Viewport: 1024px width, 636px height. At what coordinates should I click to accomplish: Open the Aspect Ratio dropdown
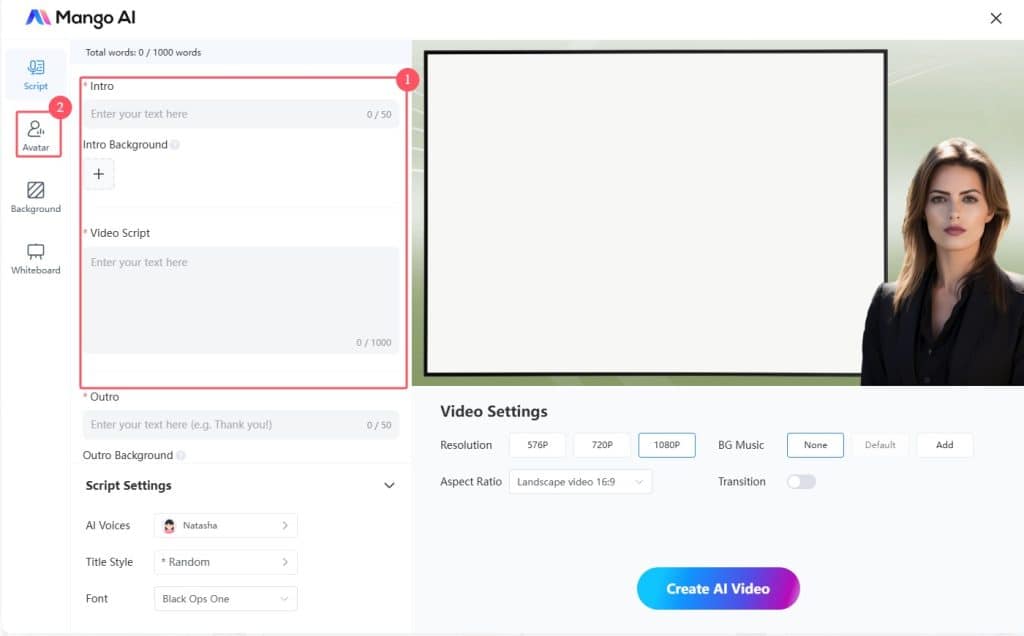(x=580, y=482)
